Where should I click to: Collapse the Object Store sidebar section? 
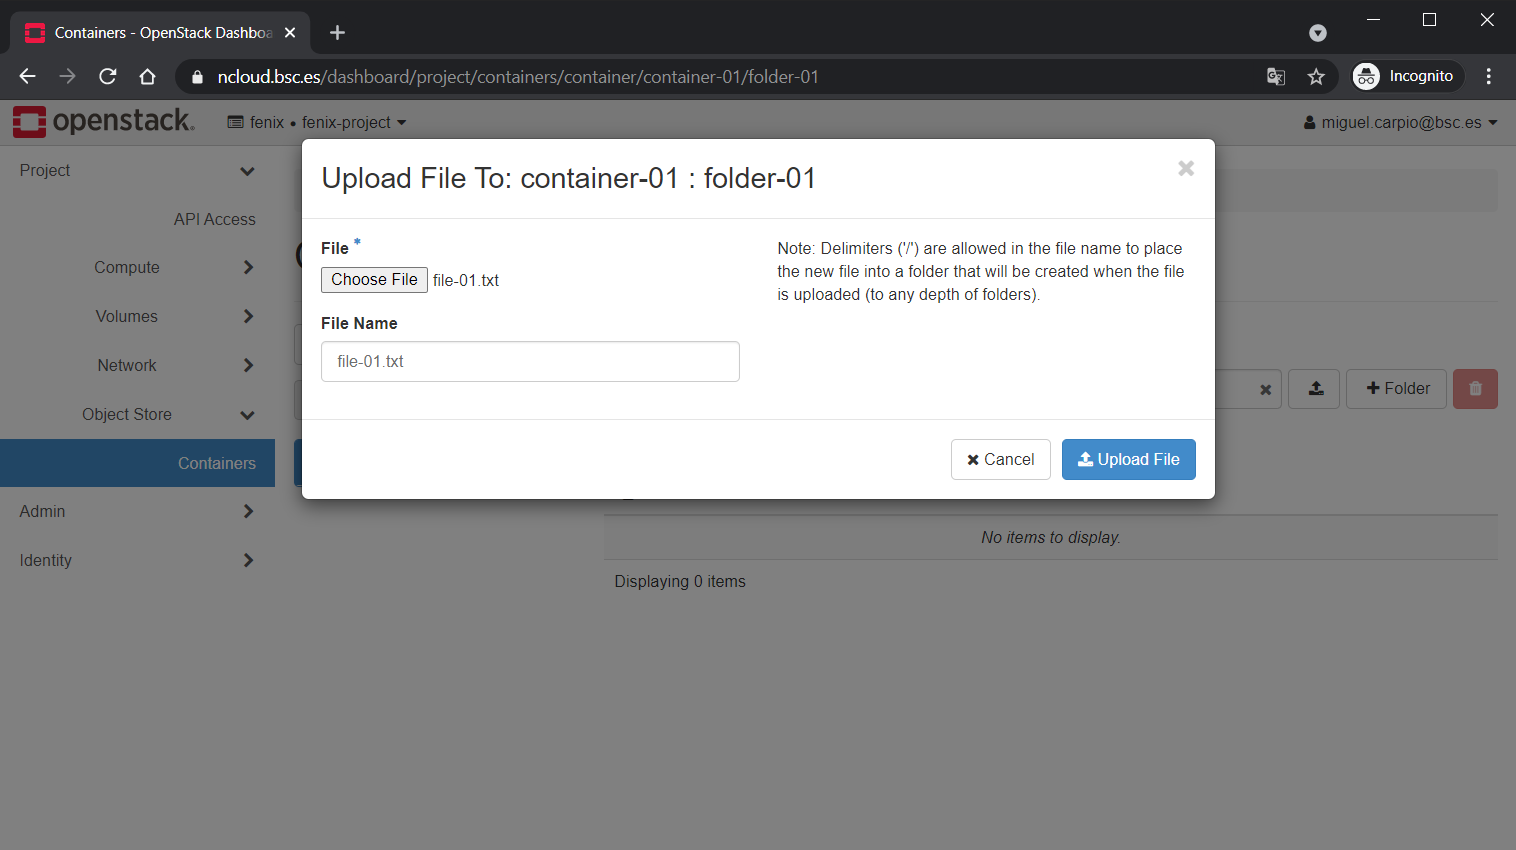point(137,414)
